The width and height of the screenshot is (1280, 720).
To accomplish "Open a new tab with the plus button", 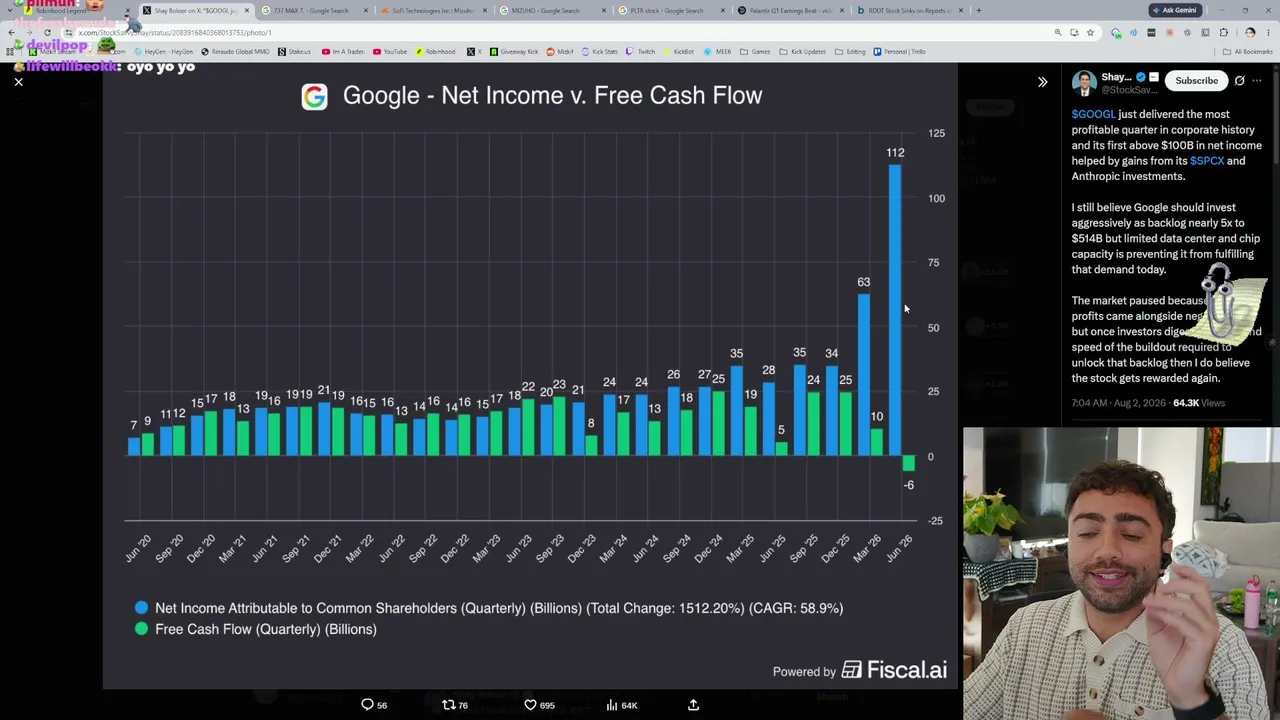I will (978, 11).
